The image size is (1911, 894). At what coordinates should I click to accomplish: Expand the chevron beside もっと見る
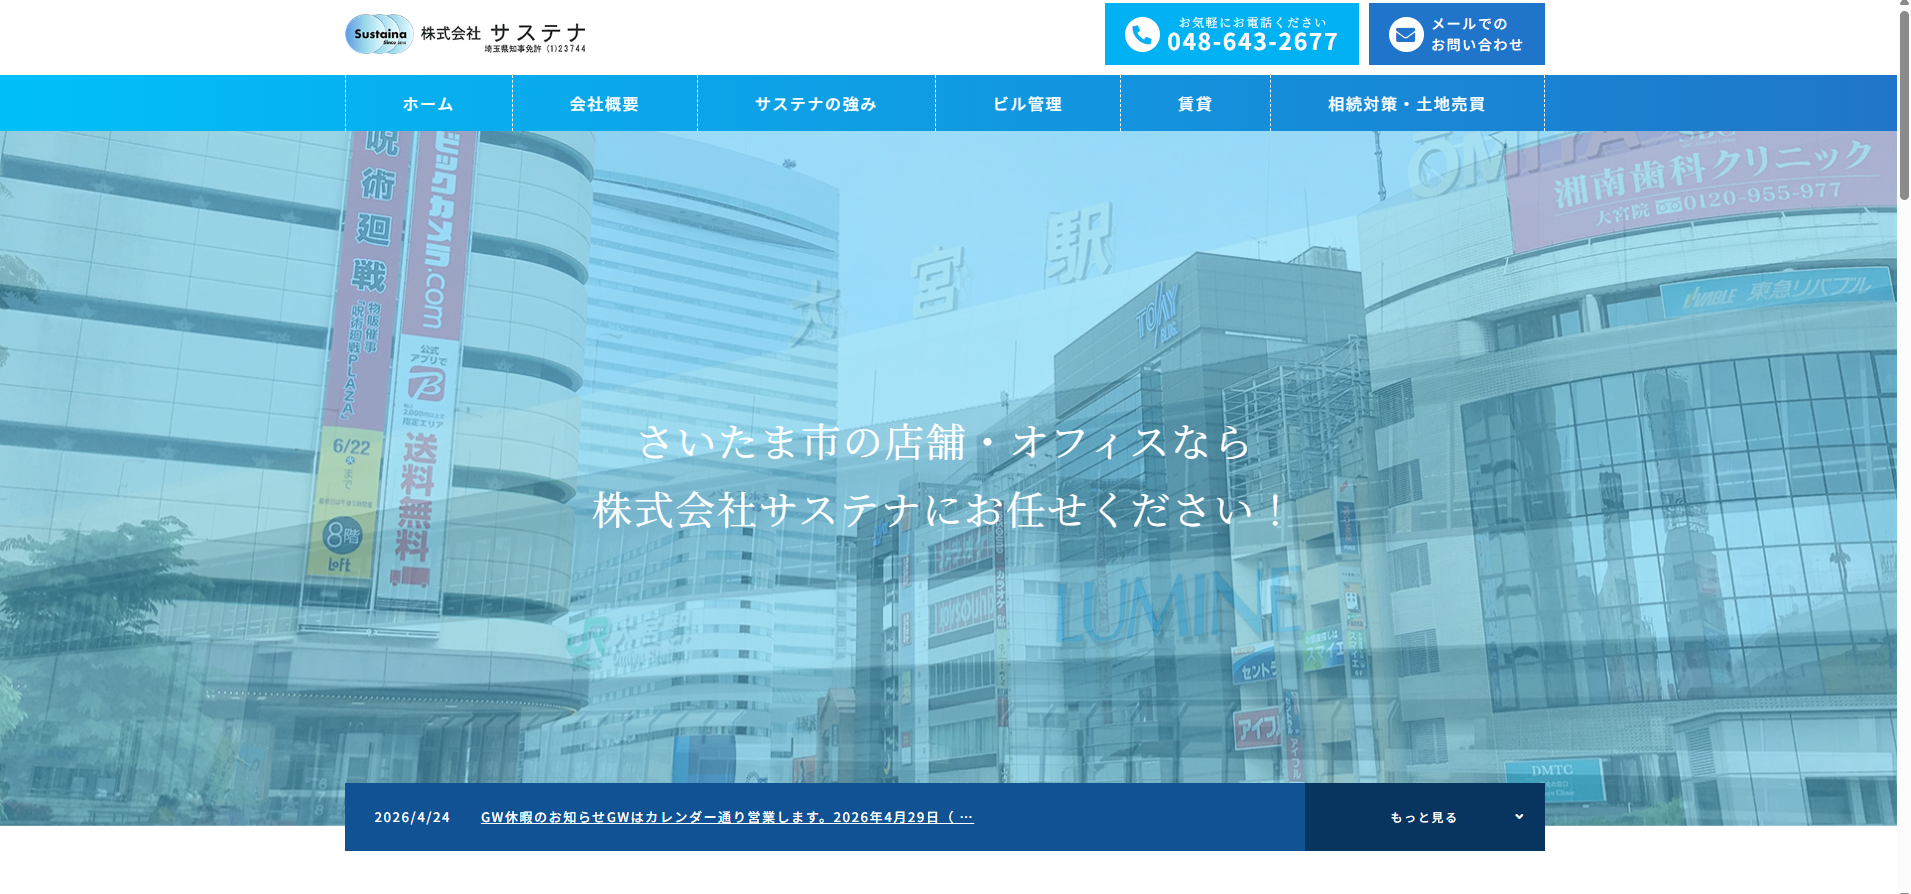[x=1519, y=817]
